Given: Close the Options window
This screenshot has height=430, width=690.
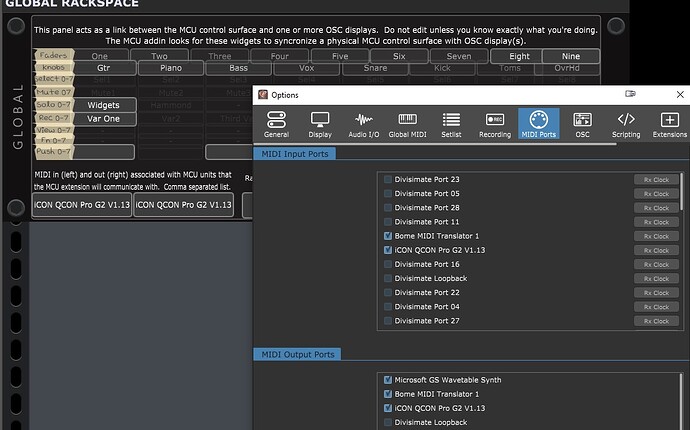Looking at the screenshot, I should (680, 94).
